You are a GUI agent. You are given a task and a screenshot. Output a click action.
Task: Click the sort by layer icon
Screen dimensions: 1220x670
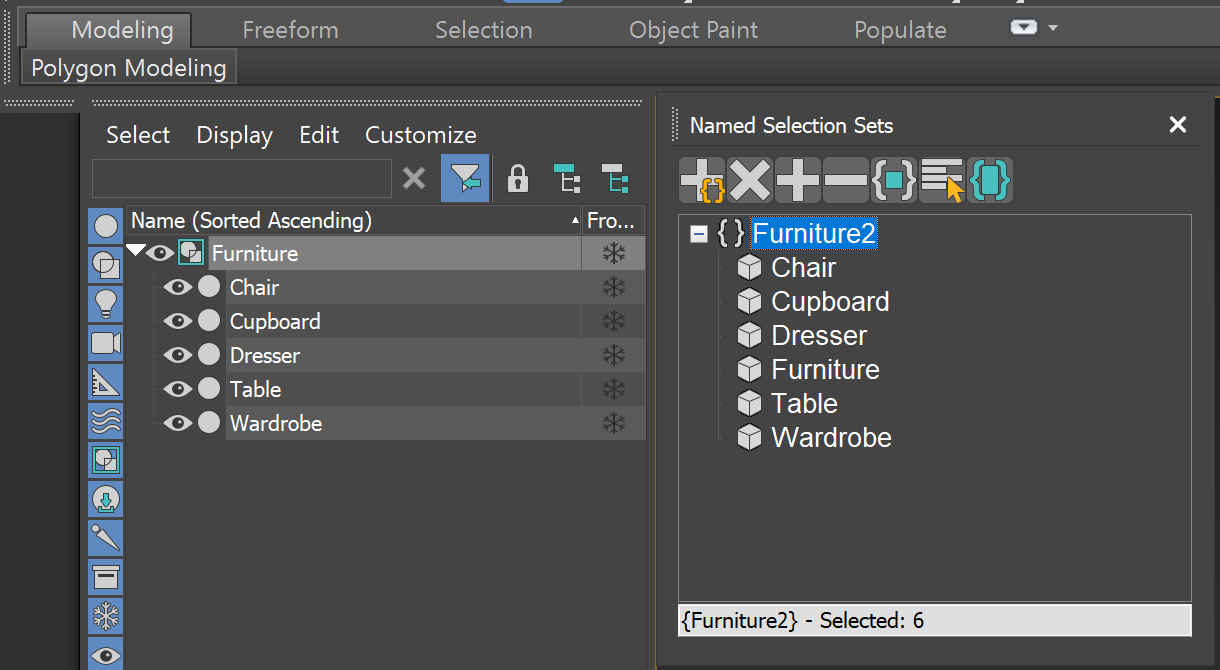(x=615, y=179)
